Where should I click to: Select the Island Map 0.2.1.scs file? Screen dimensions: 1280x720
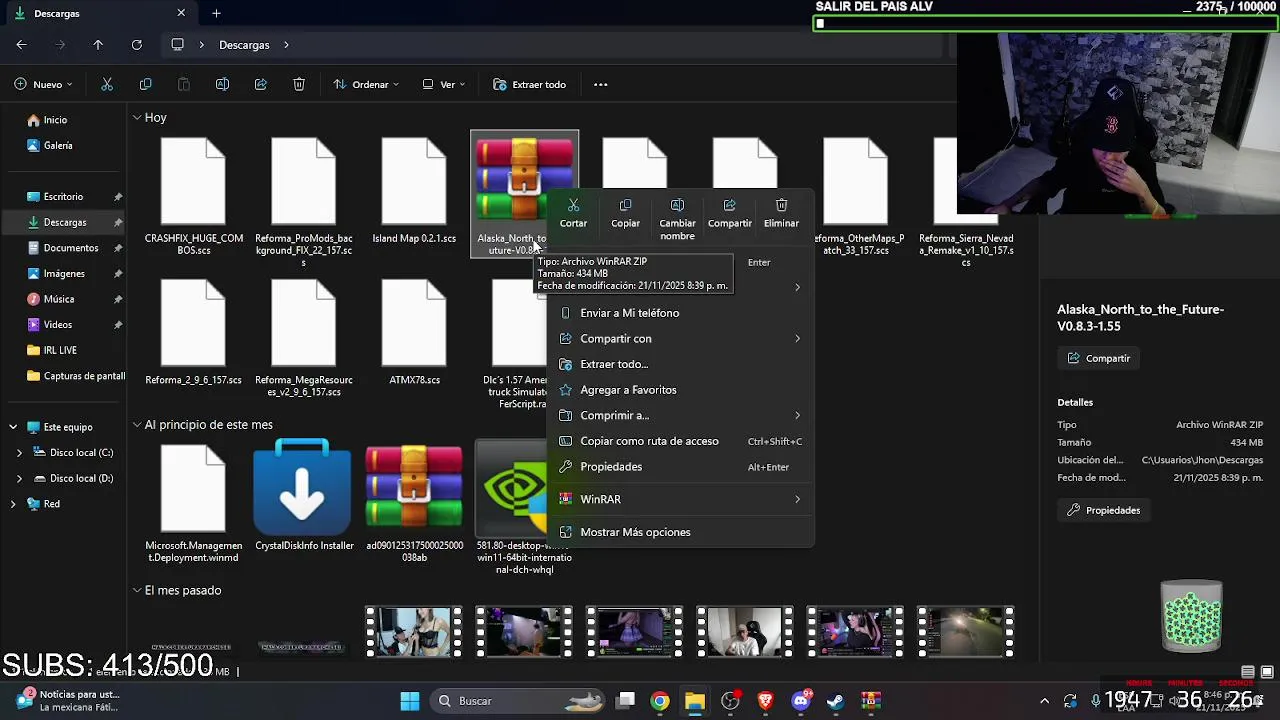click(x=414, y=190)
